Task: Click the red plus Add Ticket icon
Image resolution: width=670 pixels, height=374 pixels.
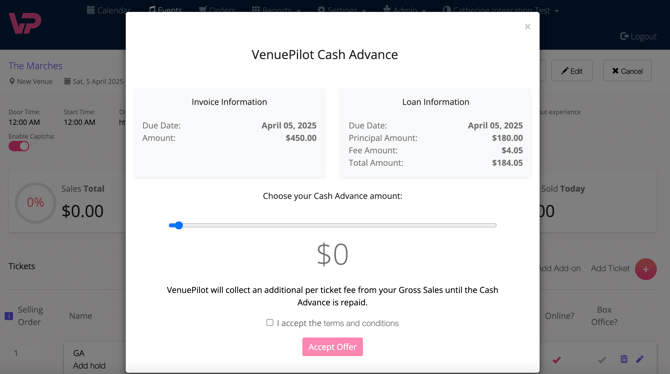Action: (645, 269)
